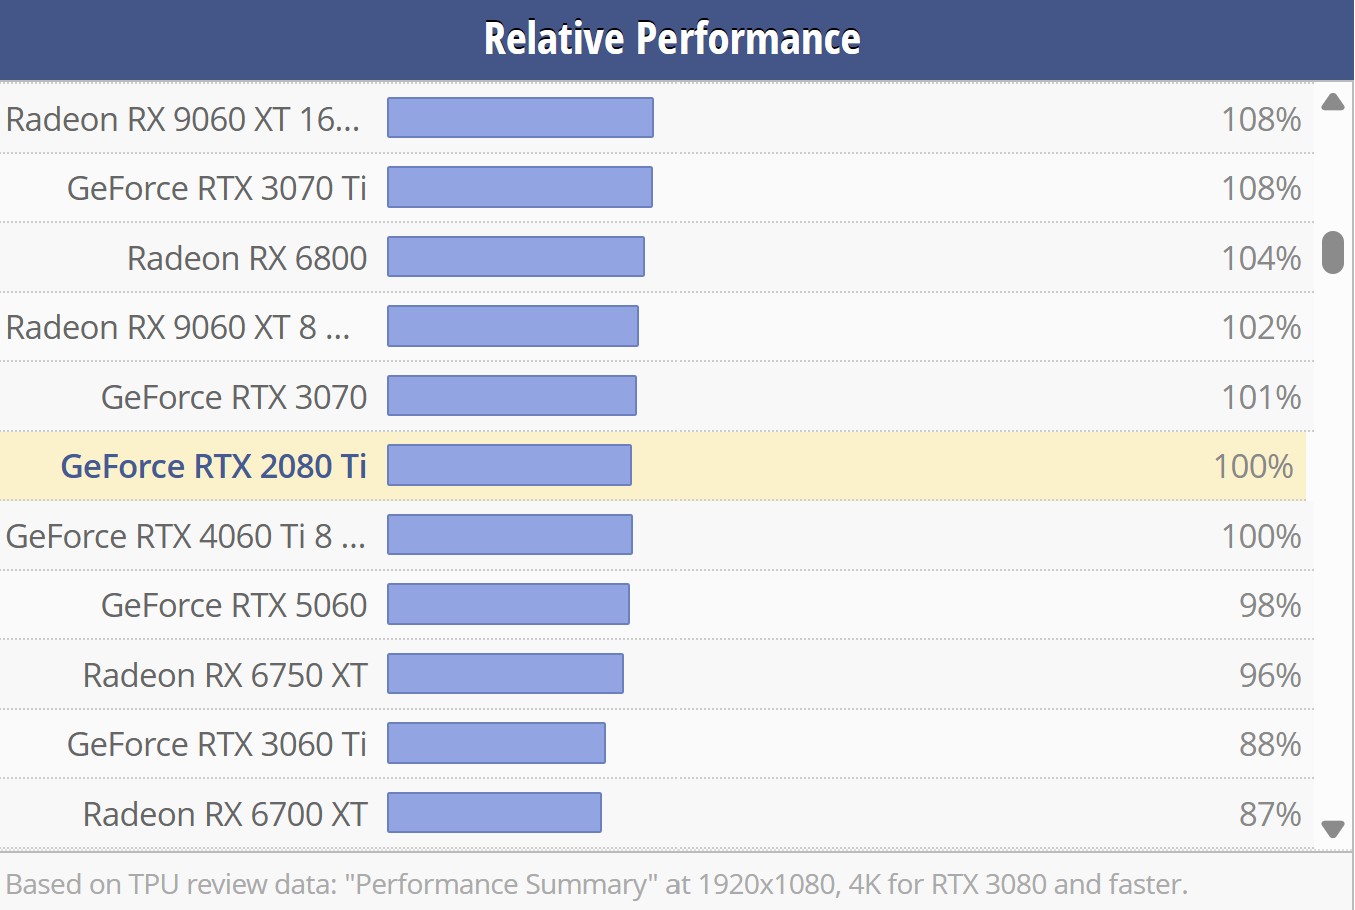Viewport: 1355px width, 910px height.
Task: Click the scroll down arrow
Action: tap(1332, 828)
